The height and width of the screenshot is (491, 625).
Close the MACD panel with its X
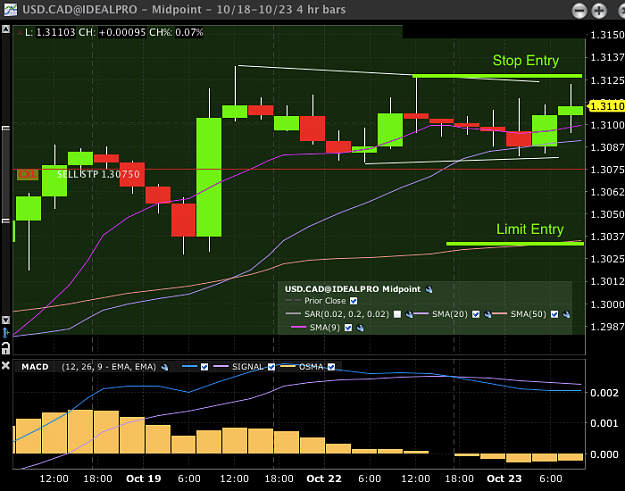coord(6,365)
